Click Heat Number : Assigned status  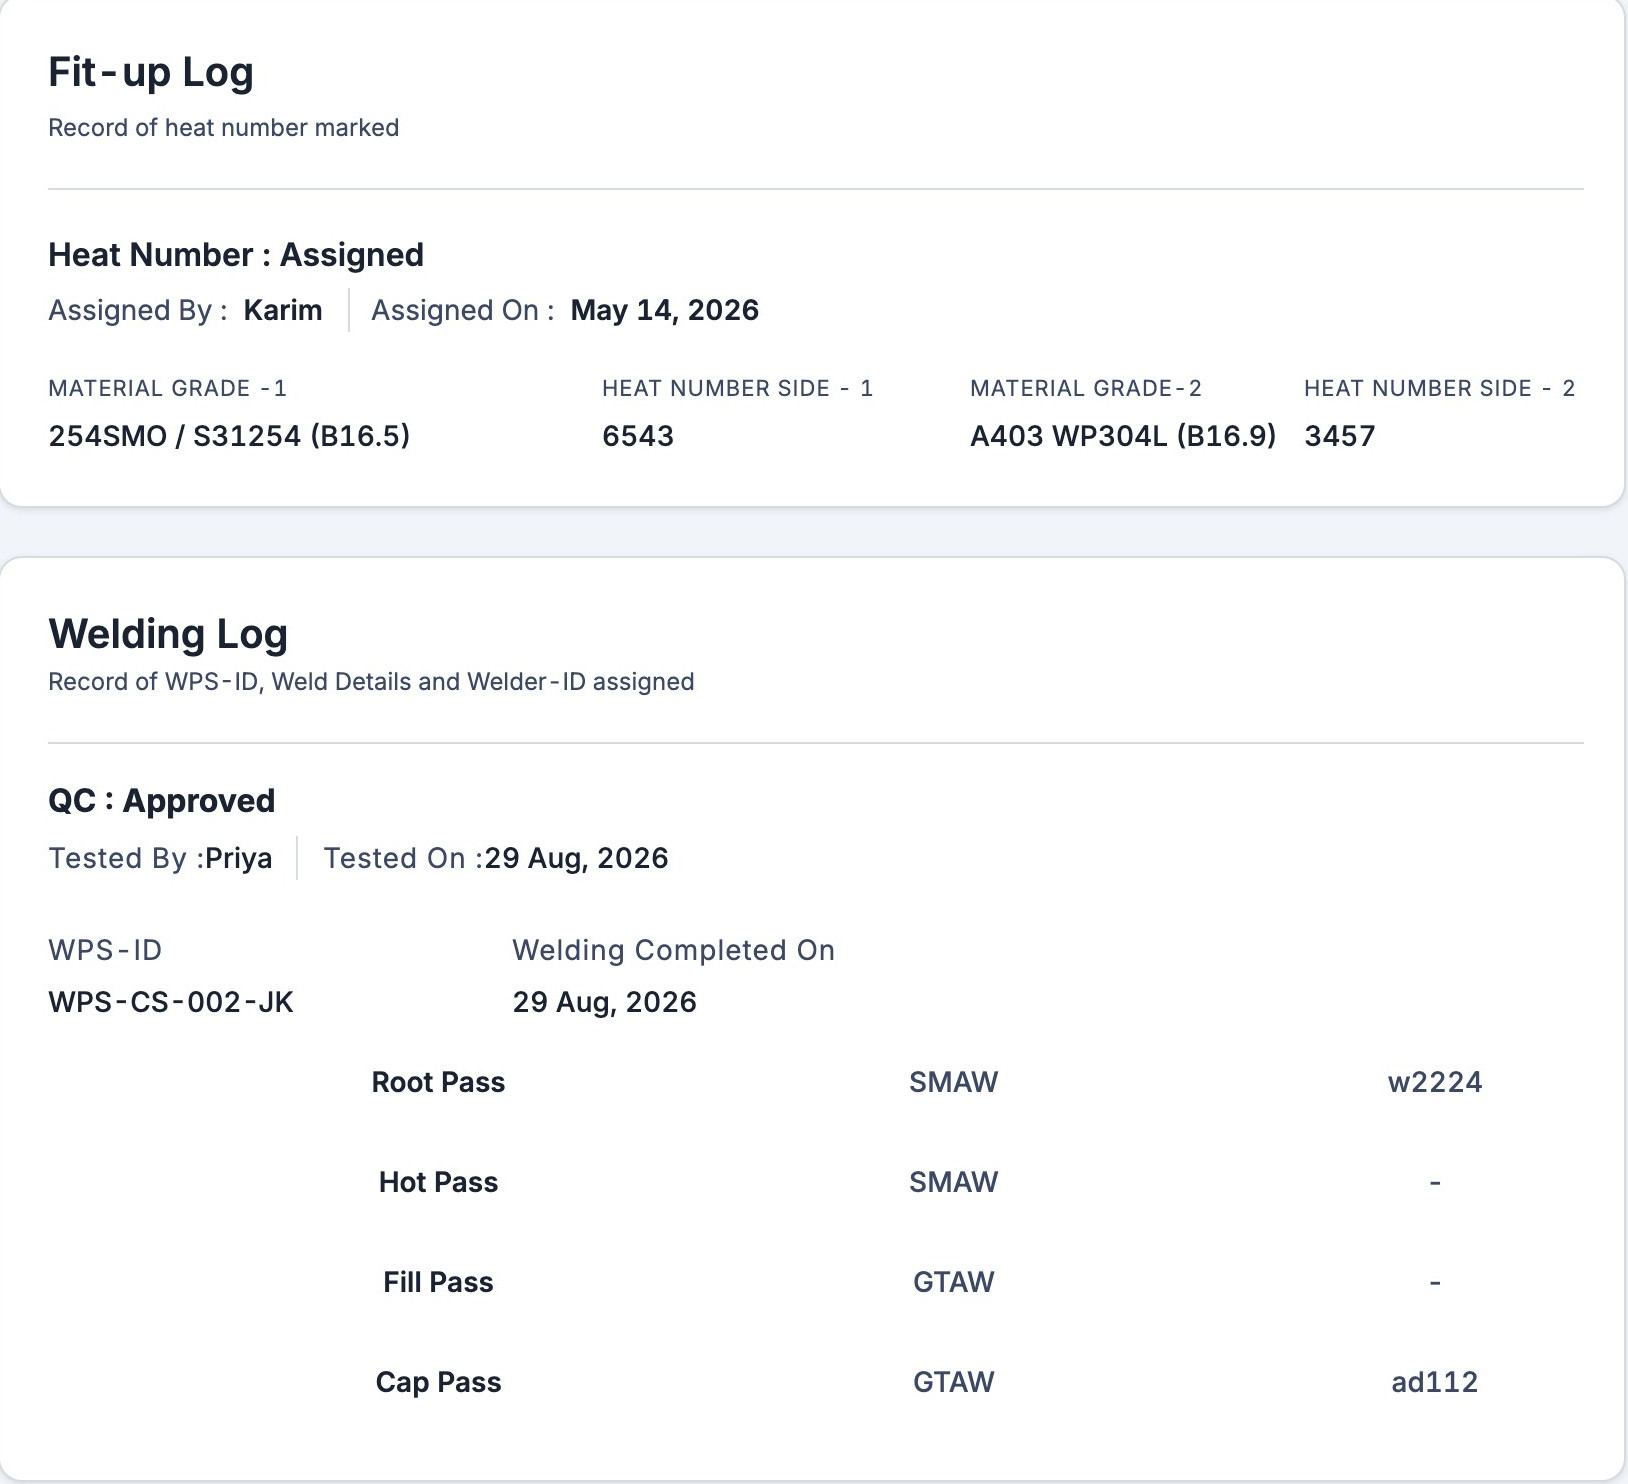click(x=236, y=255)
